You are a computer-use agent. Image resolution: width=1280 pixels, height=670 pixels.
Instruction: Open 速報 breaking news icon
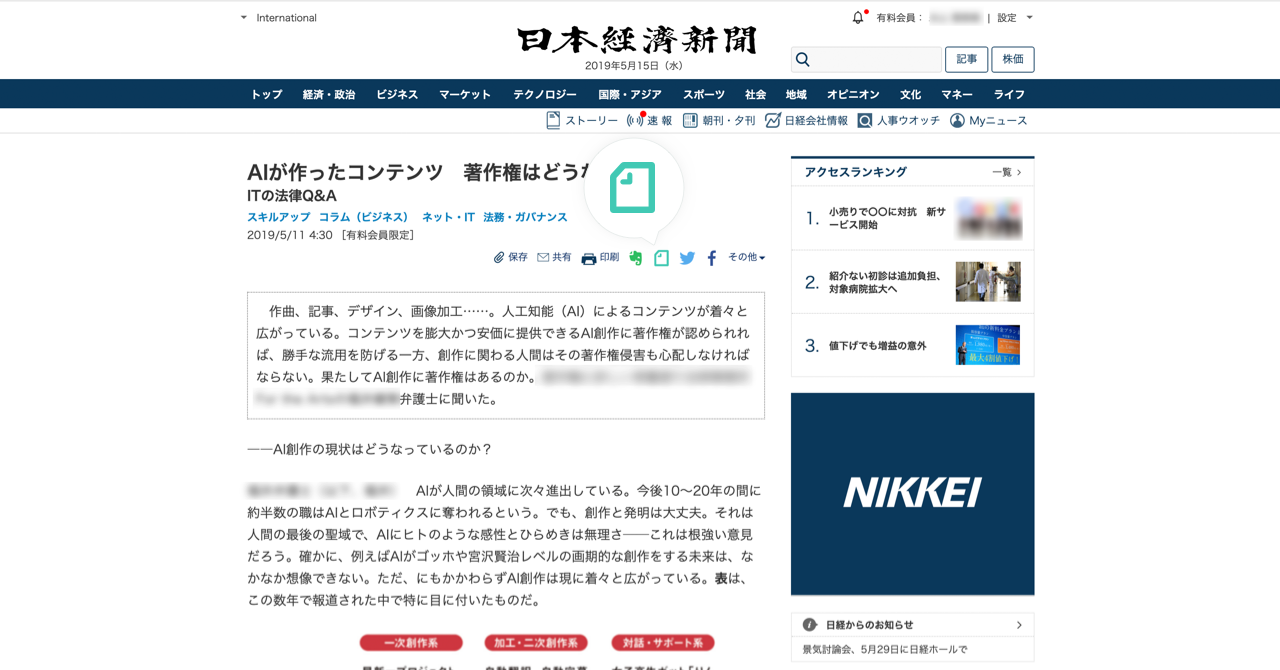[649, 120]
